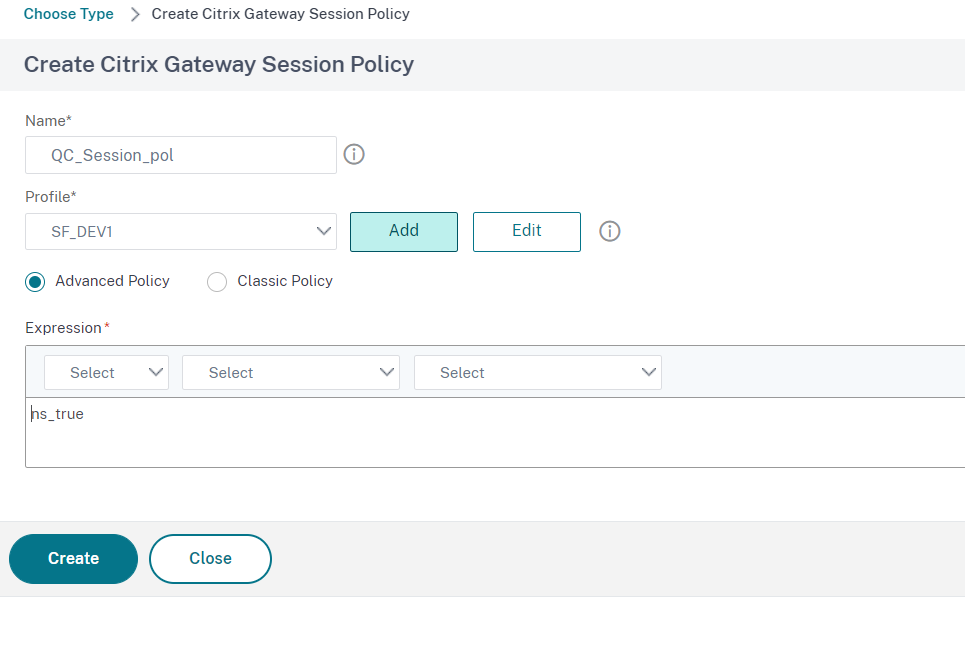Viewport: 965px width, 654px height.
Task: Select the Advanced Policy radio button
Action: (x=36, y=282)
